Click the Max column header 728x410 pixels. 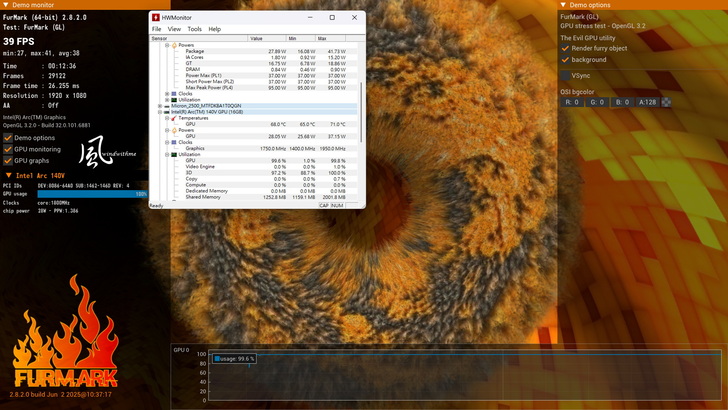pyautogui.click(x=322, y=38)
